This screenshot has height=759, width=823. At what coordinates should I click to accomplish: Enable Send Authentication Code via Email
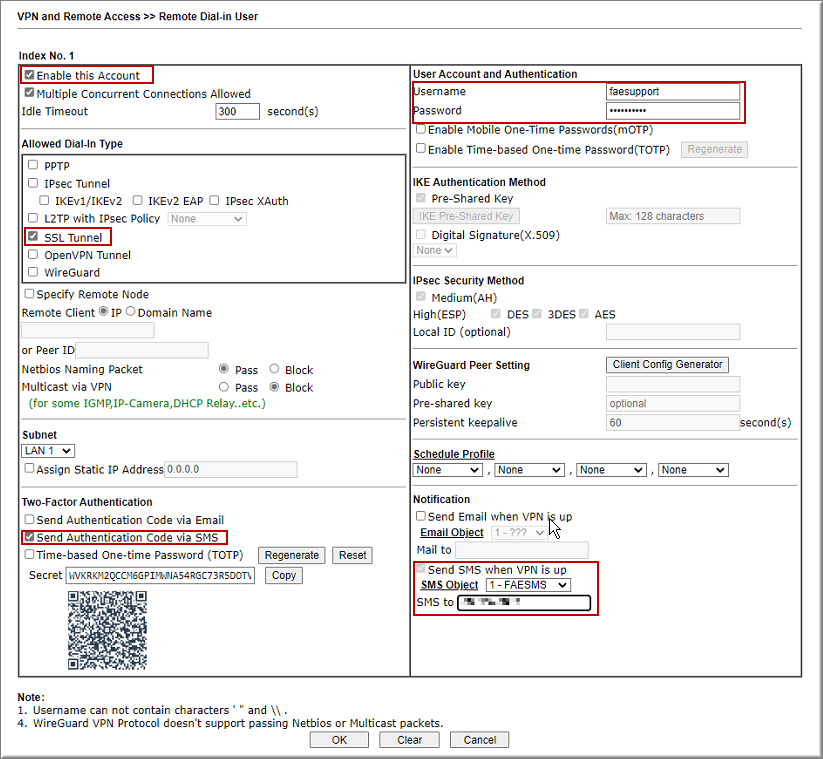[x=30, y=519]
